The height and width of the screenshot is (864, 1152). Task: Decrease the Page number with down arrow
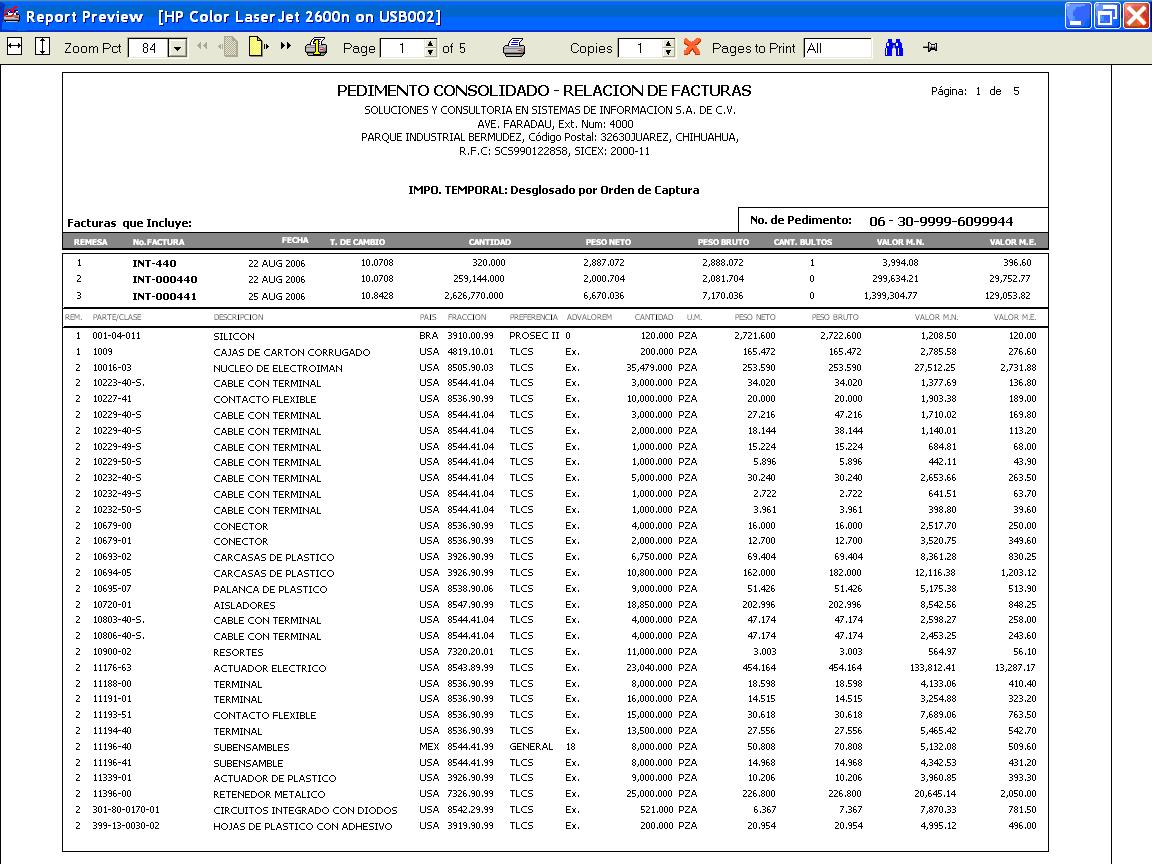(431, 53)
